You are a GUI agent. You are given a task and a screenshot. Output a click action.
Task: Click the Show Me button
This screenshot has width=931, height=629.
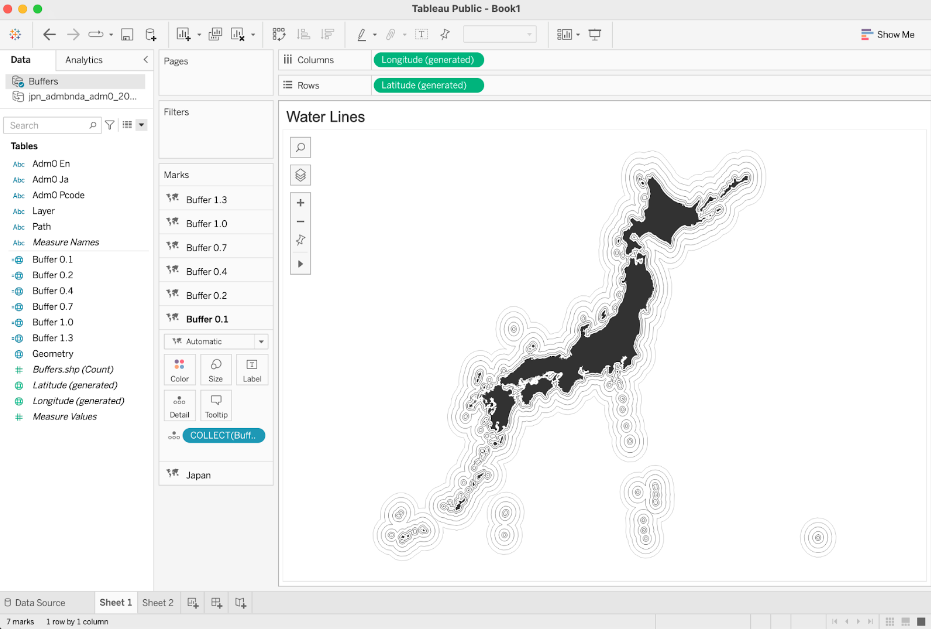(x=887, y=35)
